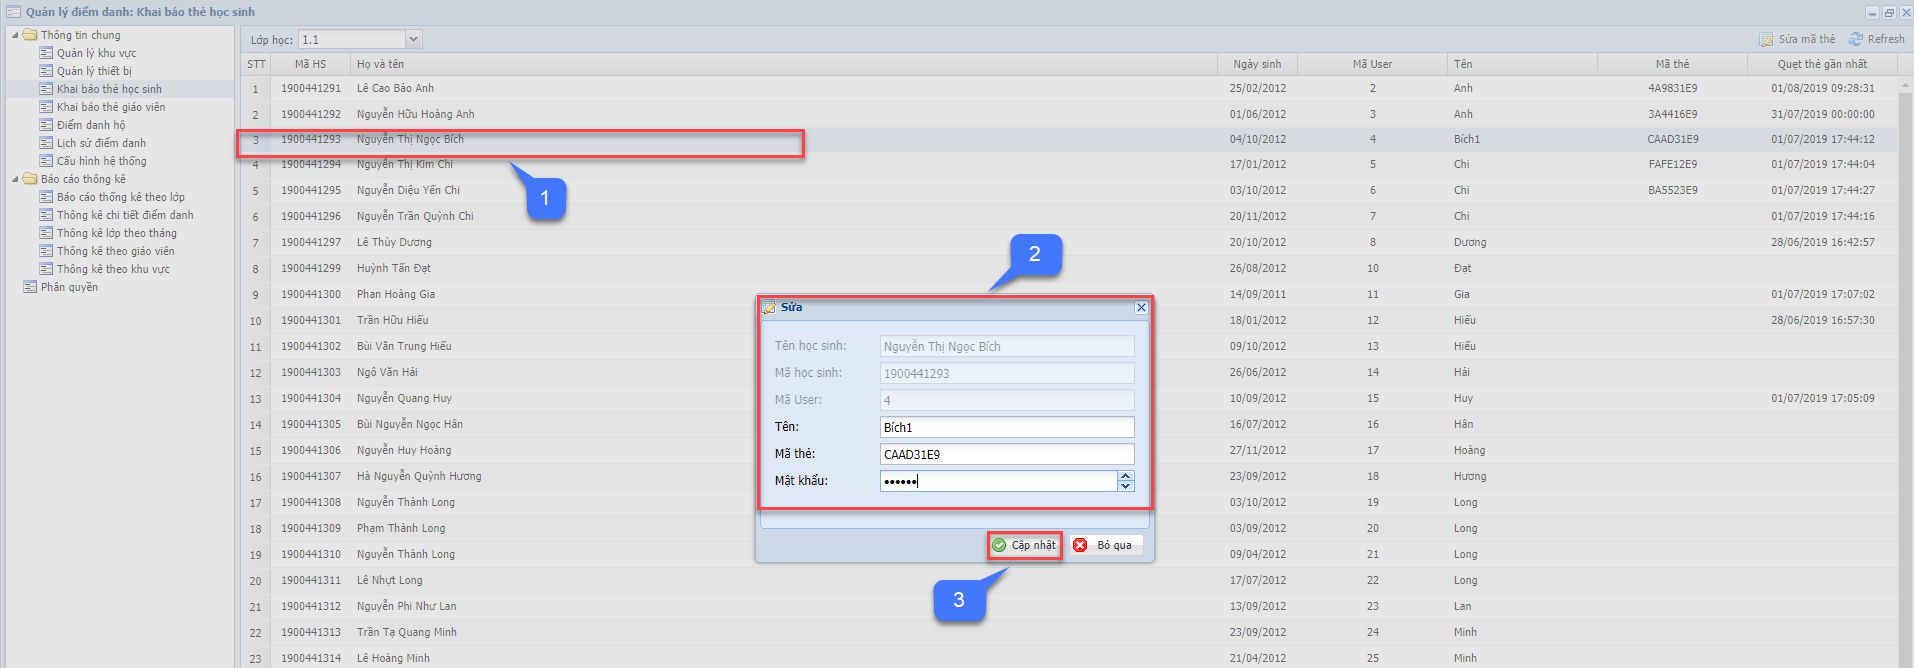
Task: Collapse the Báo cáo thống kê folder
Action: tap(15, 179)
